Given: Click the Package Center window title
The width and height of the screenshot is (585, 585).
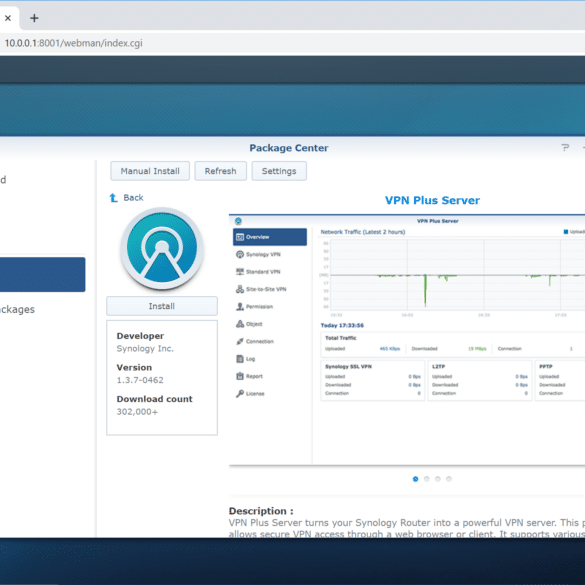Looking at the screenshot, I should tap(289, 148).
